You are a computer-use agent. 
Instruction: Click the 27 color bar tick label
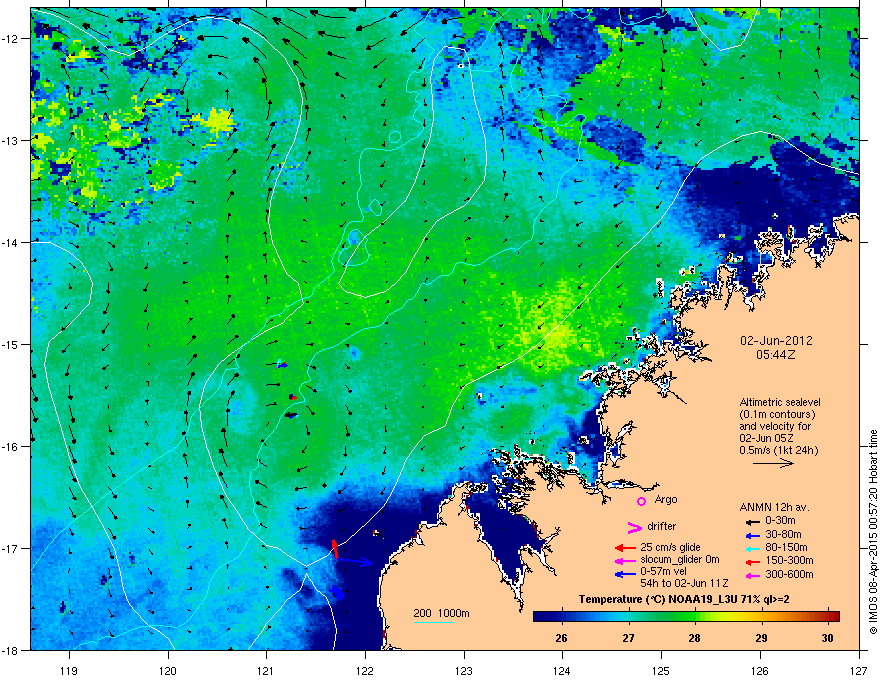(629, 638)
